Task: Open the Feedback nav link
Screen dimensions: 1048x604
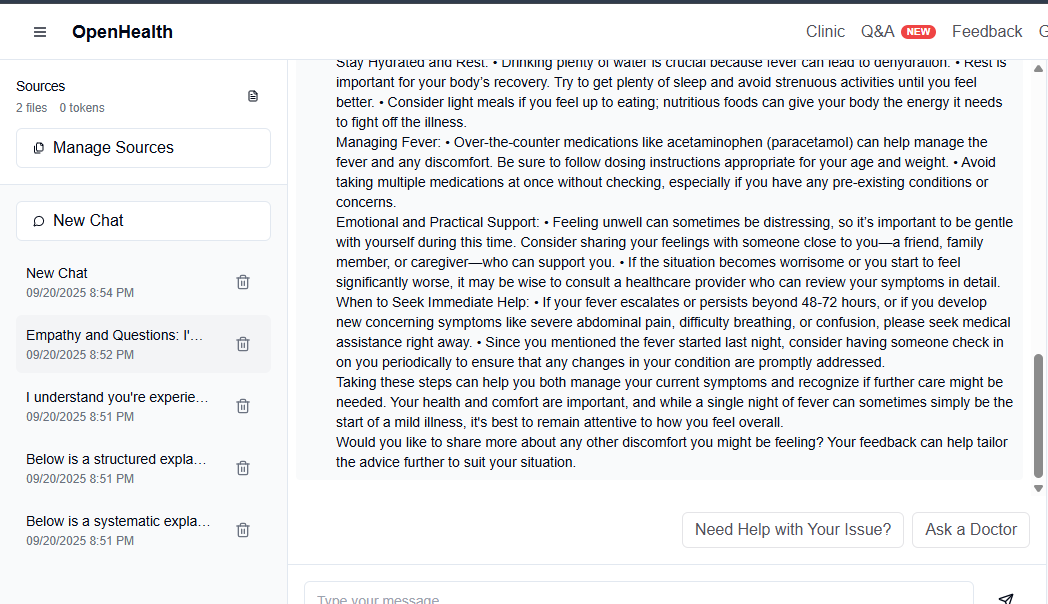Action: click(x=987, y=31)
